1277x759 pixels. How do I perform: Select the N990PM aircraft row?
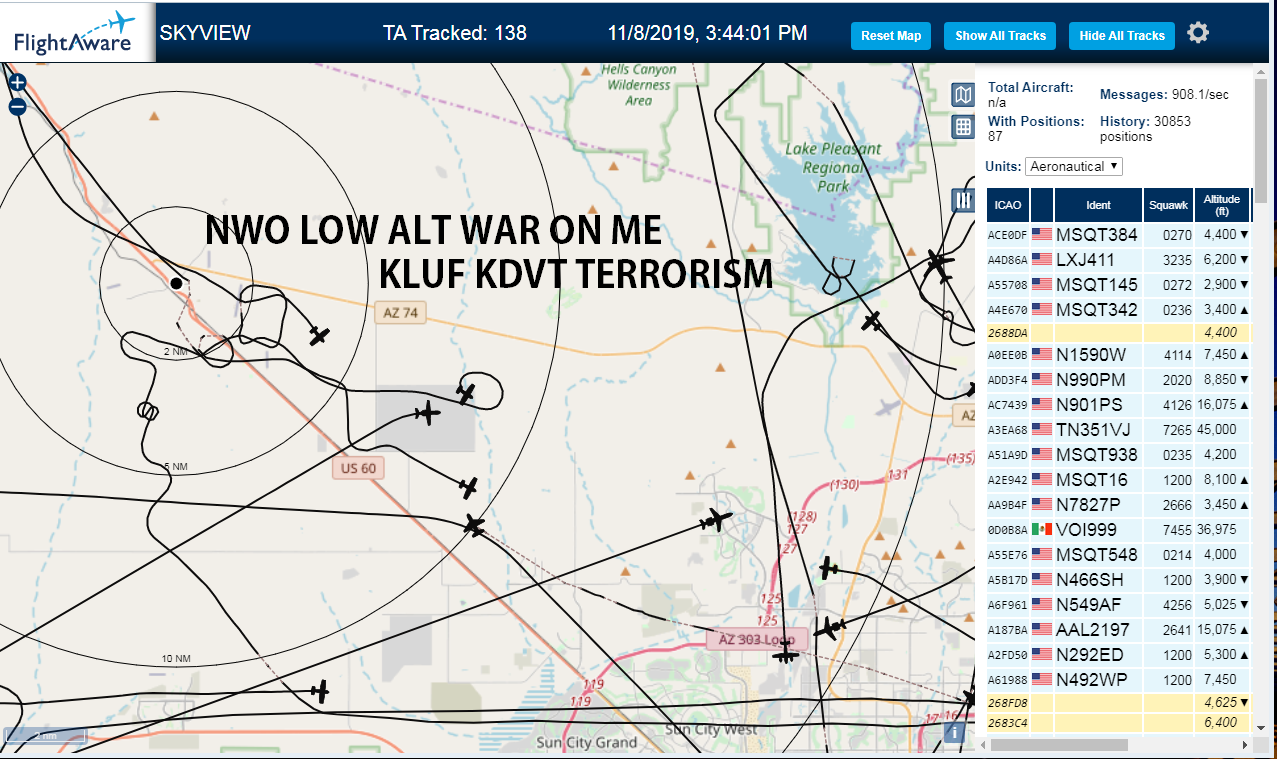pyautogui.click(x=1118, y=379)
